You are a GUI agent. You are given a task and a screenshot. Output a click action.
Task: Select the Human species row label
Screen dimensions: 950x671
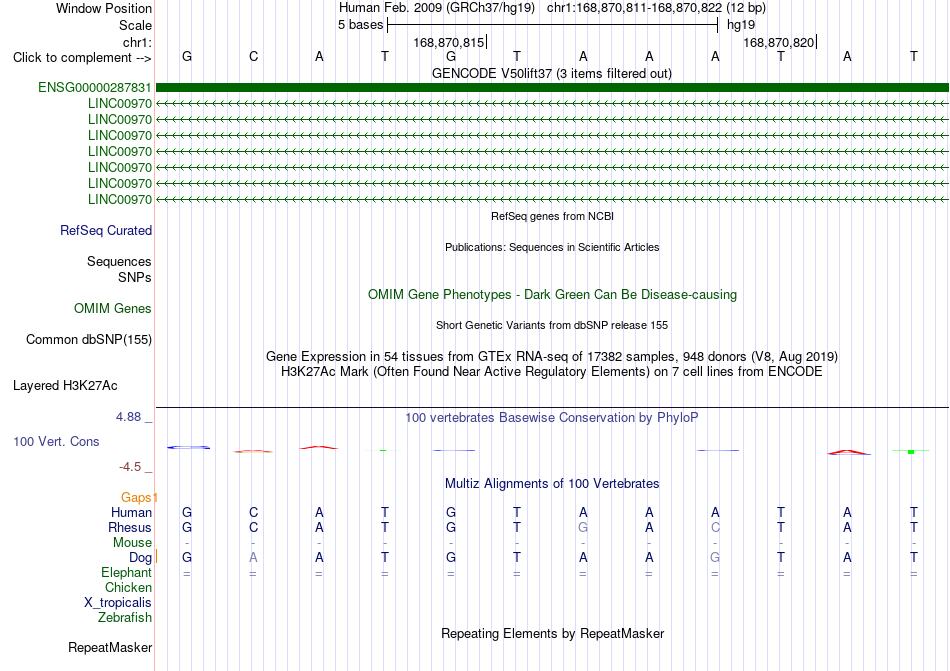click(x=131, y=512)
